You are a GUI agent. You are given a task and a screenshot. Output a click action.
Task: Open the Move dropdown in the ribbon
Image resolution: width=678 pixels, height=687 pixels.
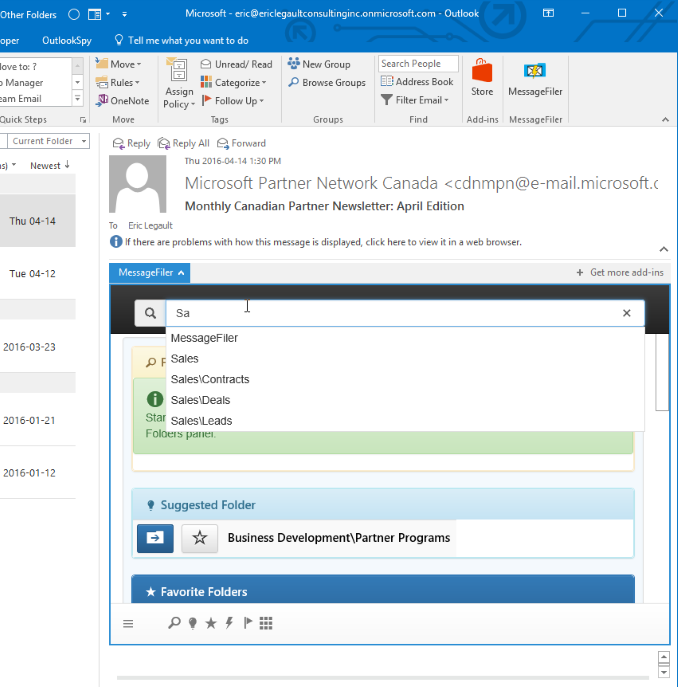pyautogui.click(x=118, y=64)
